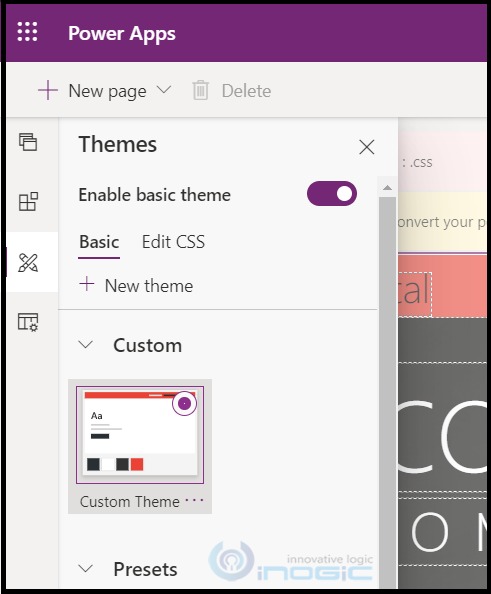Image resolution: width=491 pixels, height=594 pixels.
Task: Click the Themes panel scrollbar up arrow
Action: [x=387, y=188]
